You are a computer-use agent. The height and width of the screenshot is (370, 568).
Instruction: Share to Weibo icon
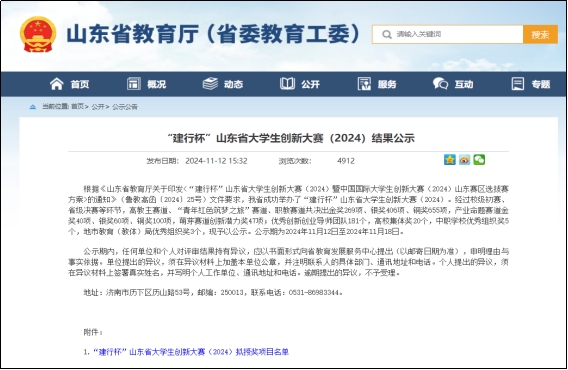[x=464, y=159]
